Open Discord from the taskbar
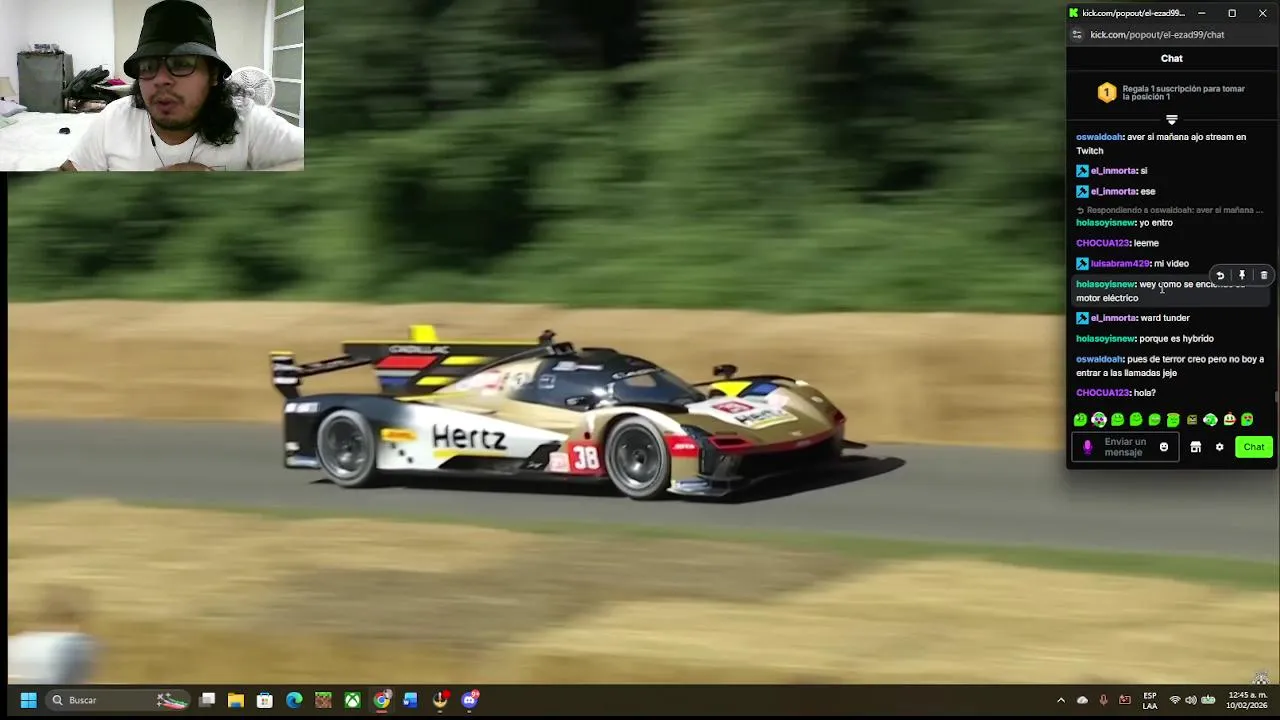Viewport: 1280px width, 720px height. click(x=470, y=700)
